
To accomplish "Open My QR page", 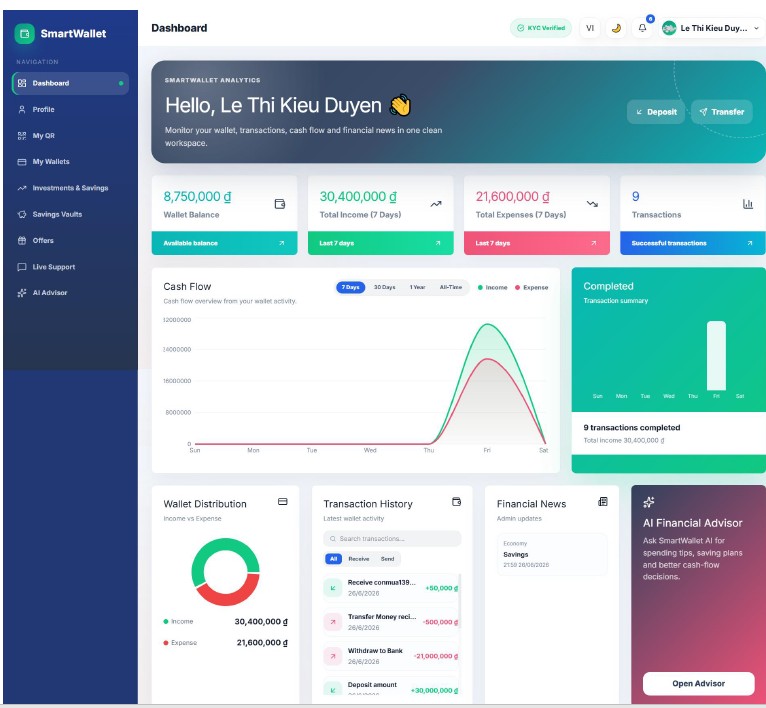I will 70,135.
